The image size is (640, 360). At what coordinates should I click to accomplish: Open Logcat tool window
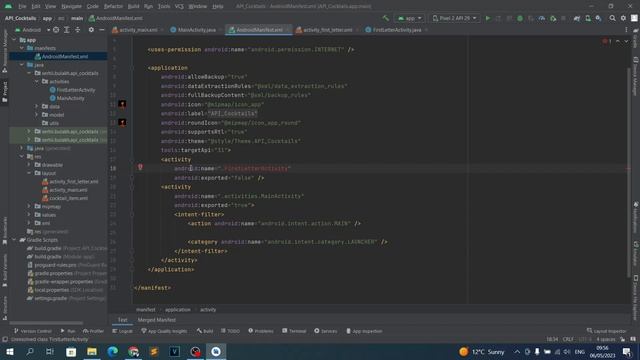(122, 331)
